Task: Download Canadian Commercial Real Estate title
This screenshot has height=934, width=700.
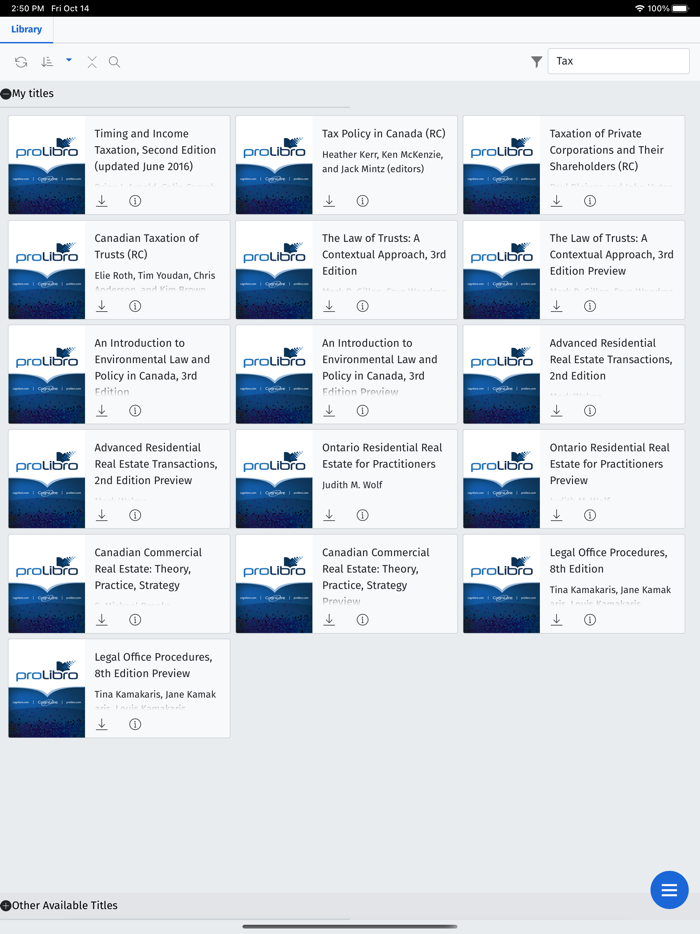Action: click(x=102, y=620)
